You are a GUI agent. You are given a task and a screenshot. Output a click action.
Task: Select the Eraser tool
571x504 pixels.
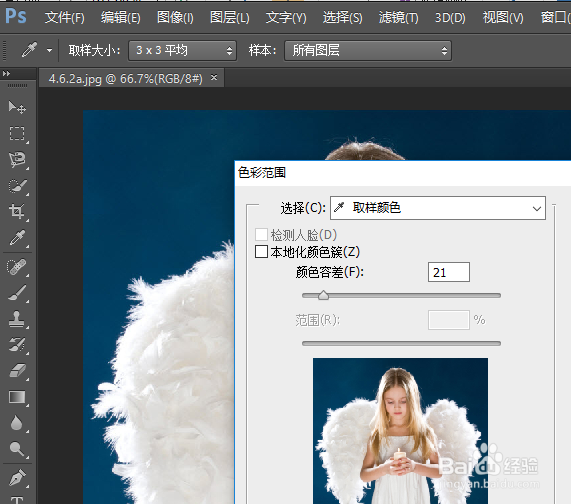17,371
